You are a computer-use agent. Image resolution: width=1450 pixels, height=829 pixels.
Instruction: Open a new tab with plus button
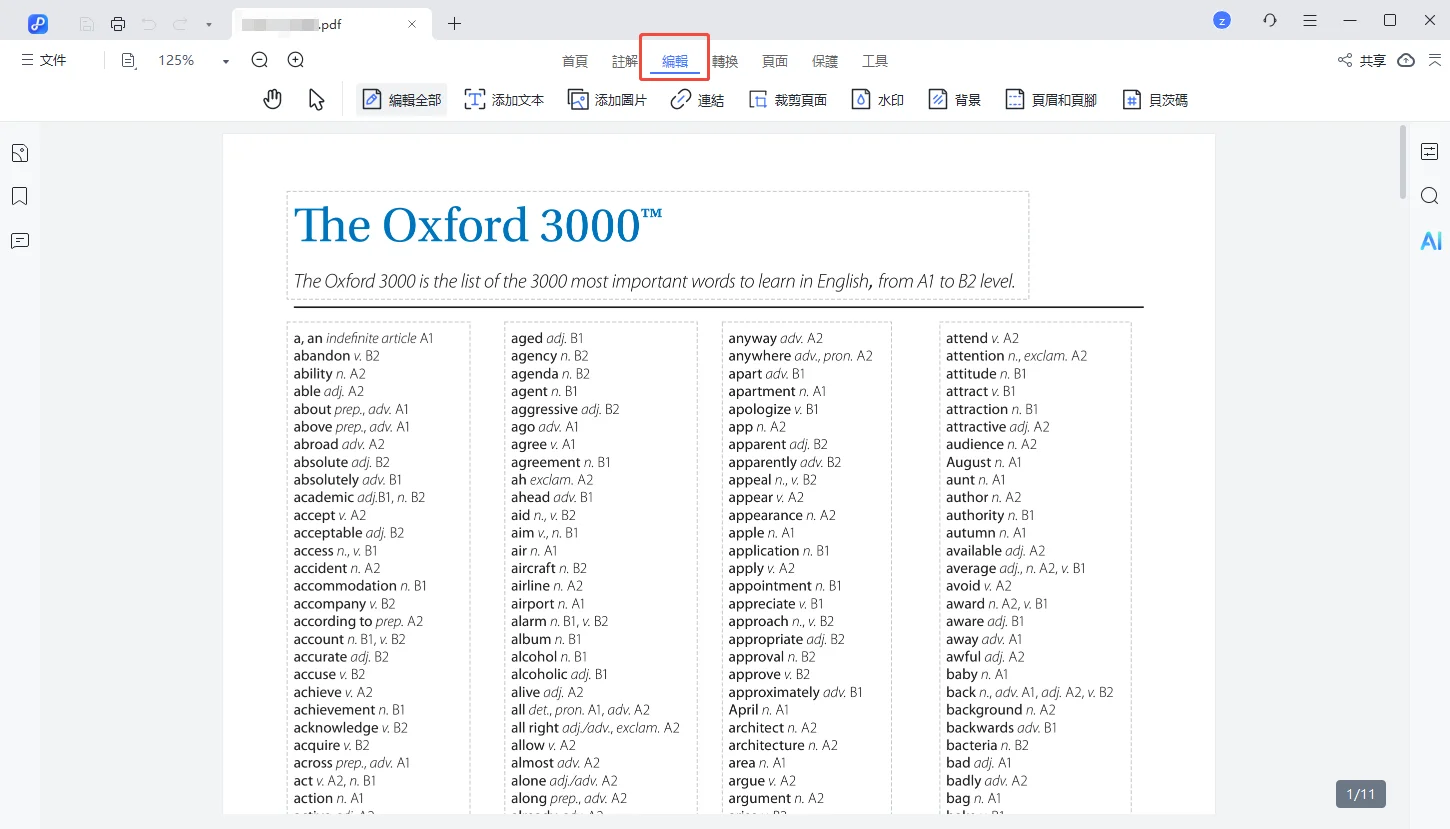point(454,23)
